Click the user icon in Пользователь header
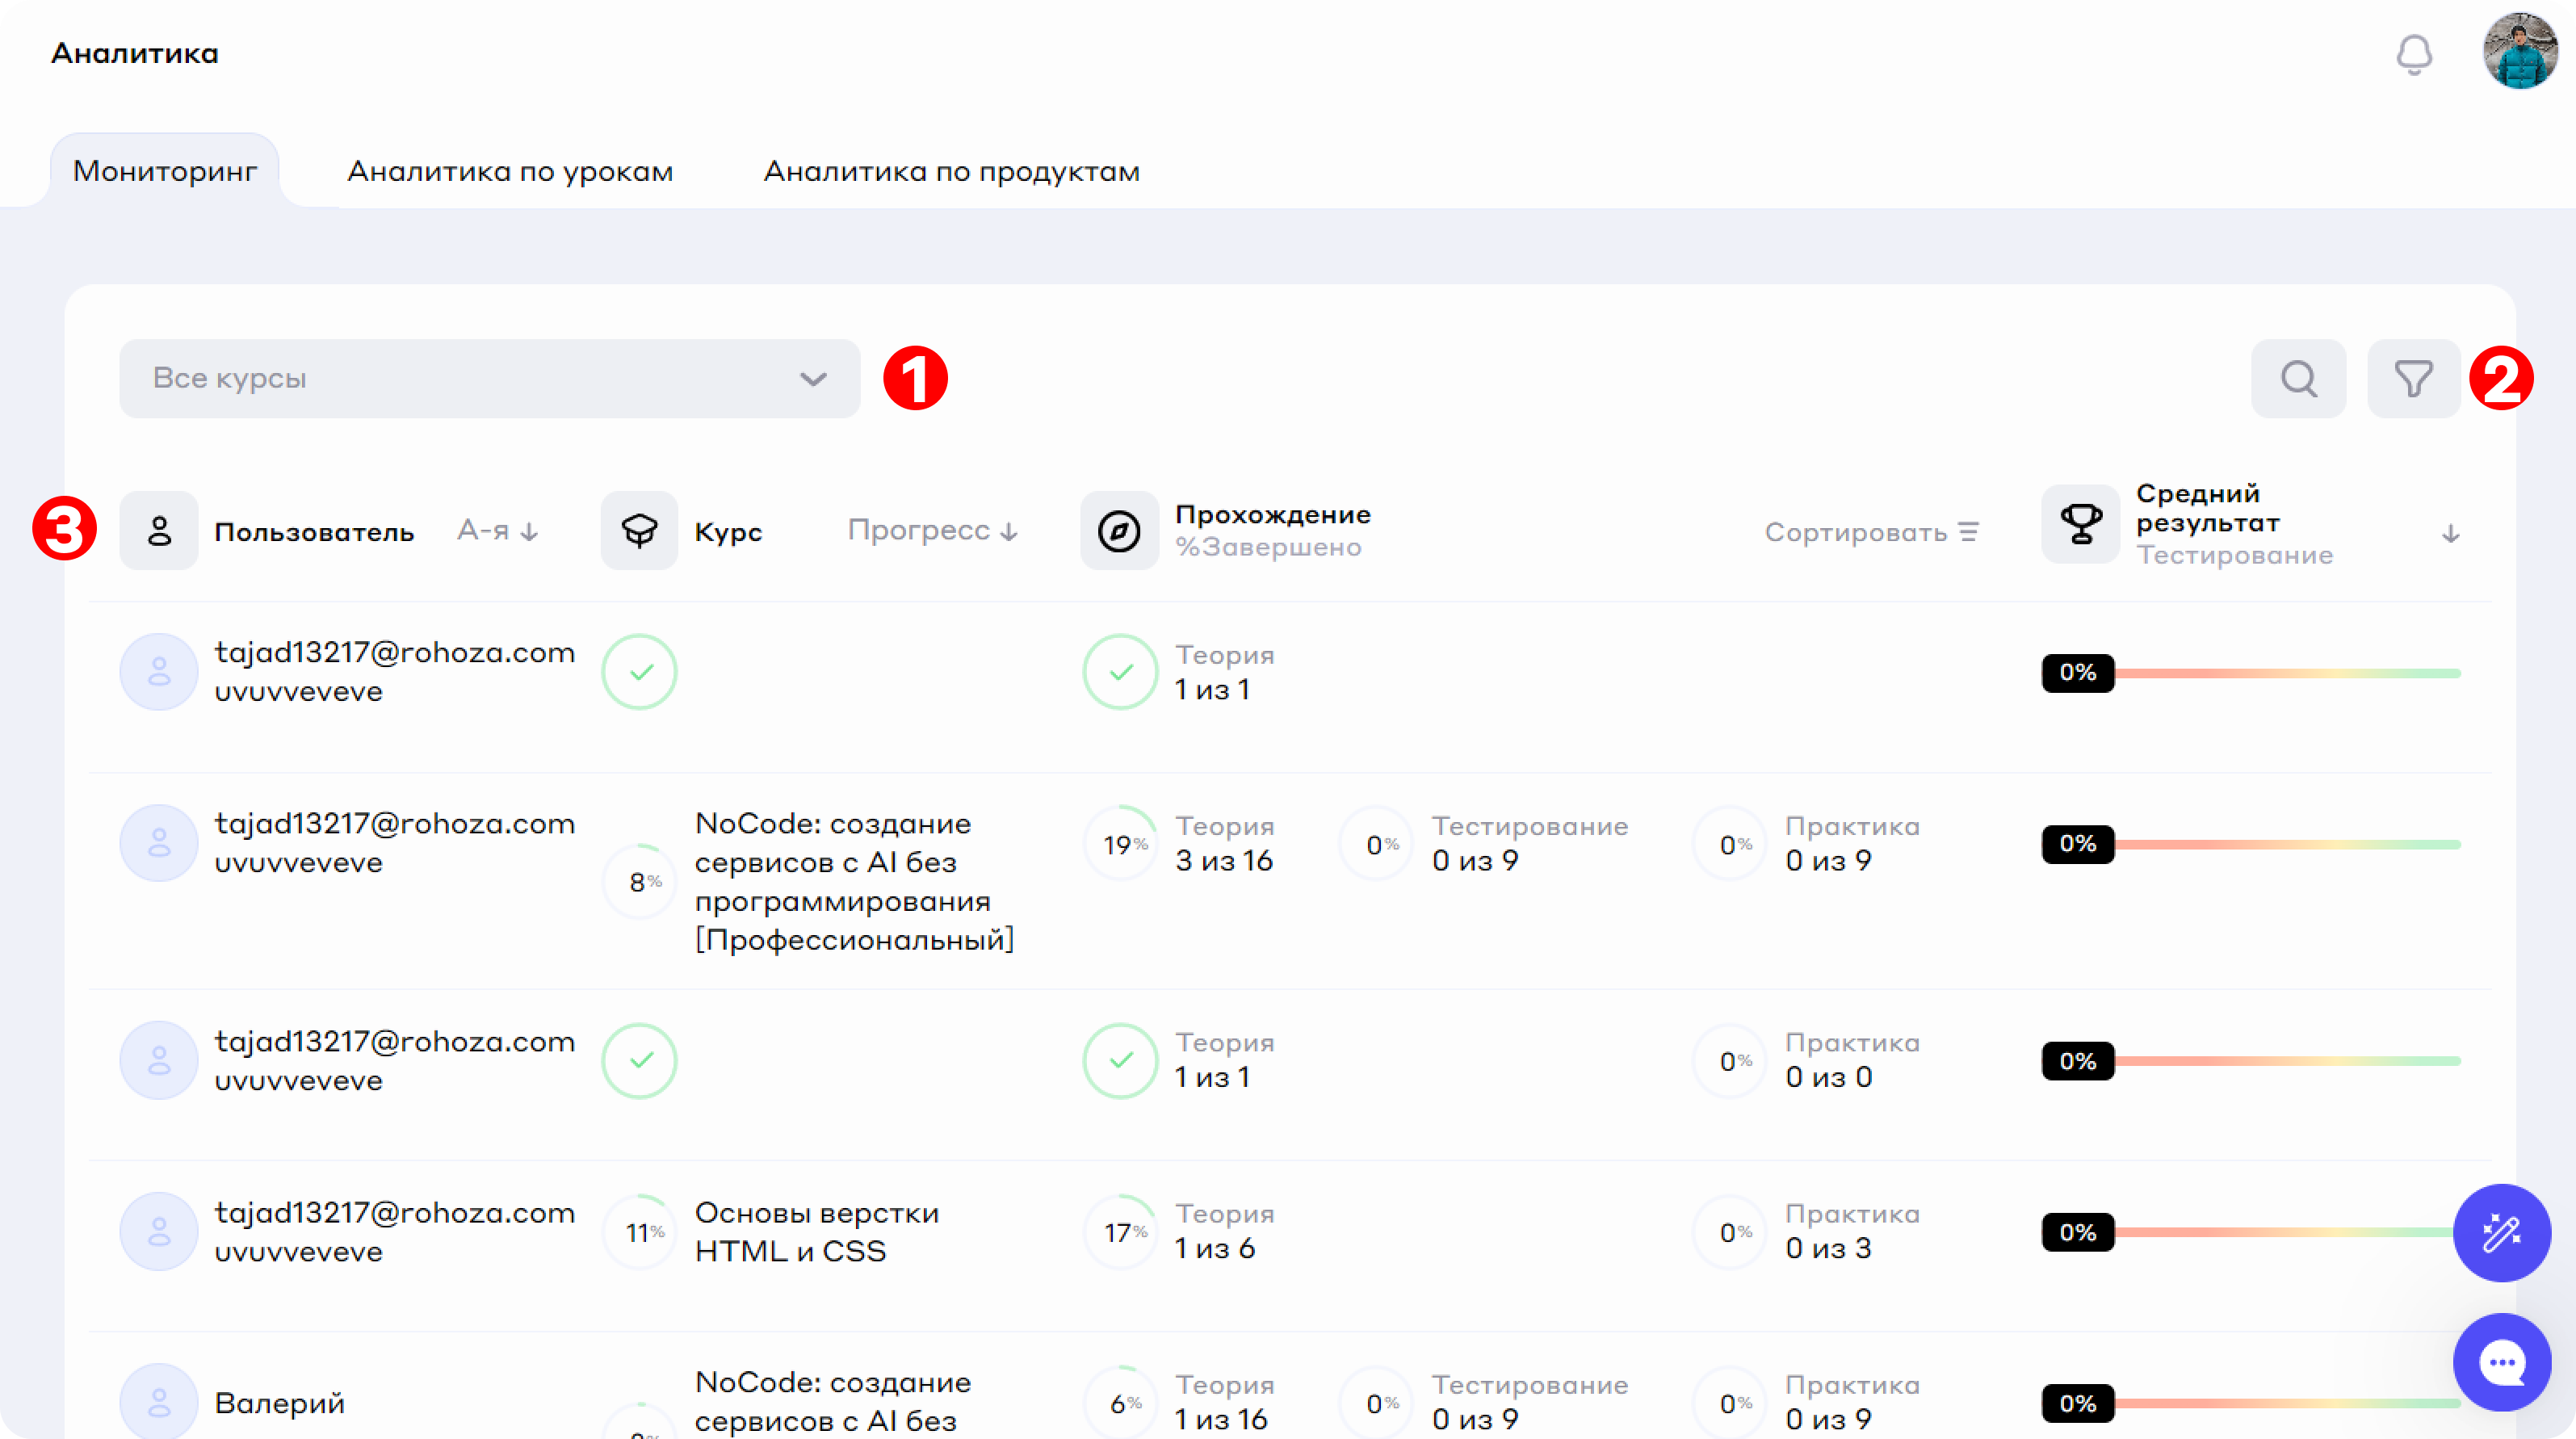The image size is (2576, 1439). click(159, 531)
